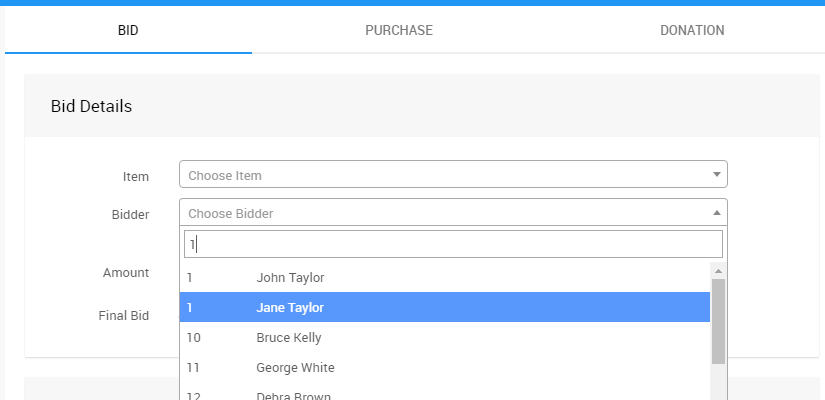
Task: Focus the bidder search text box
Action: tap(453, 244)
